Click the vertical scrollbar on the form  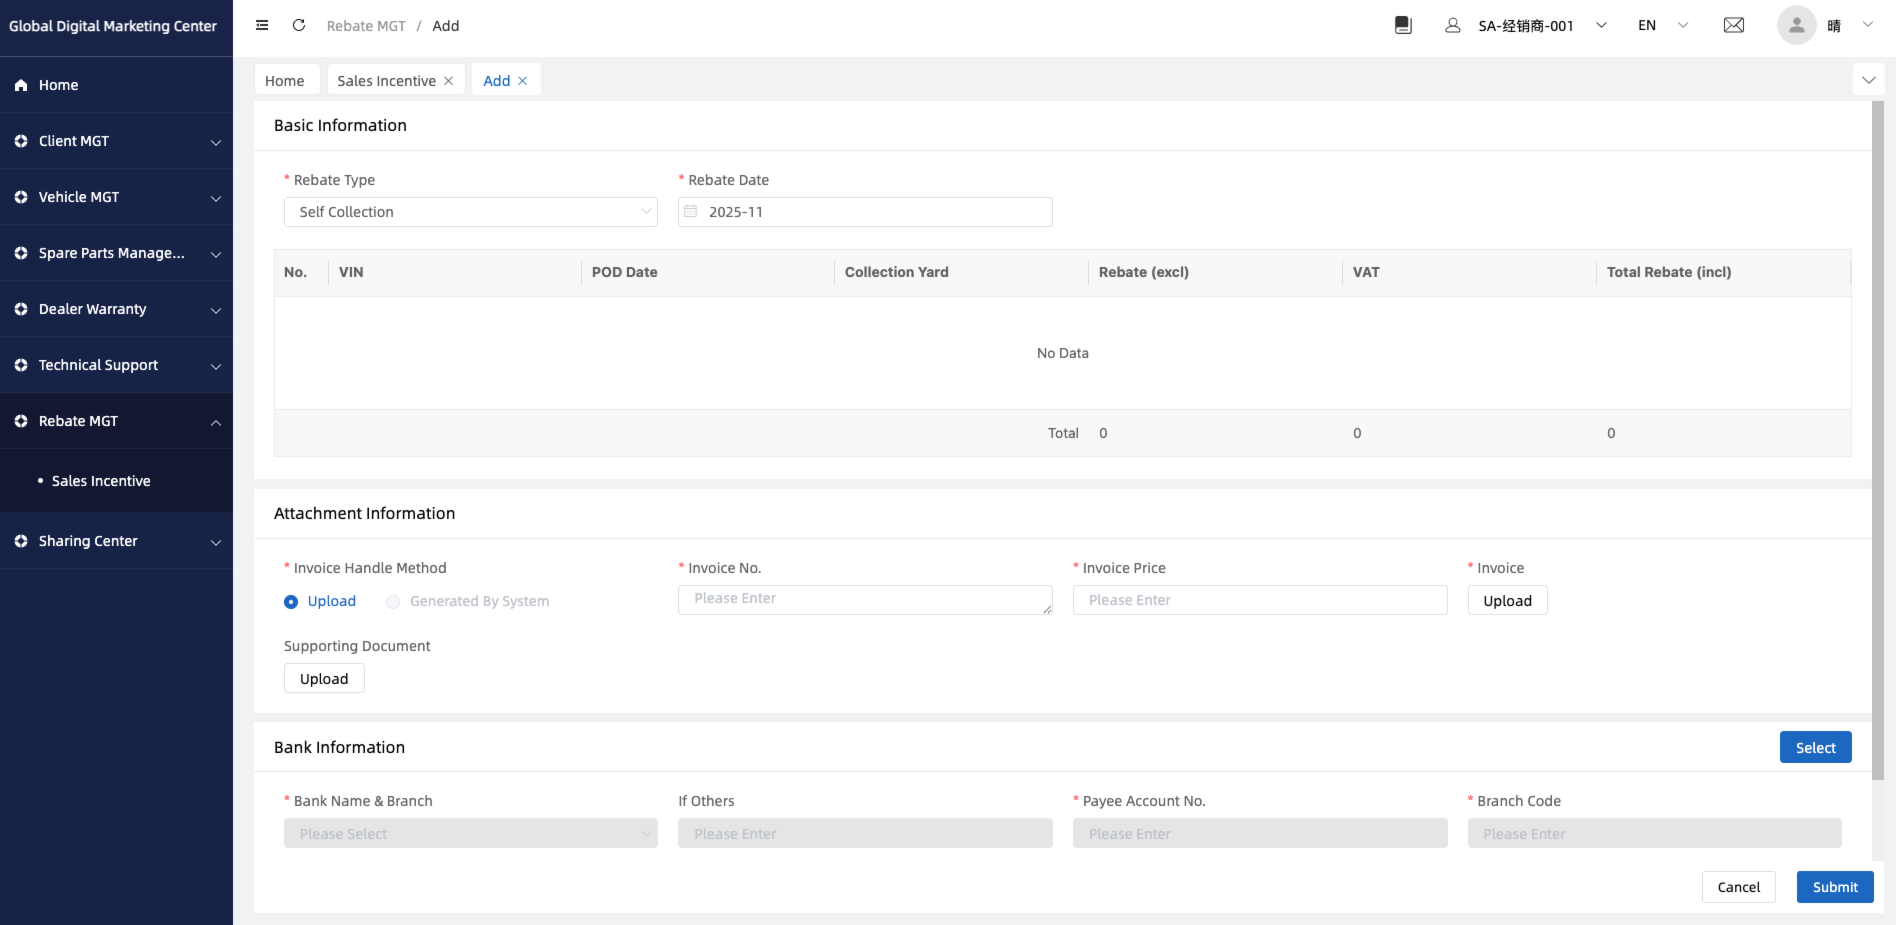coord(1877,440)
